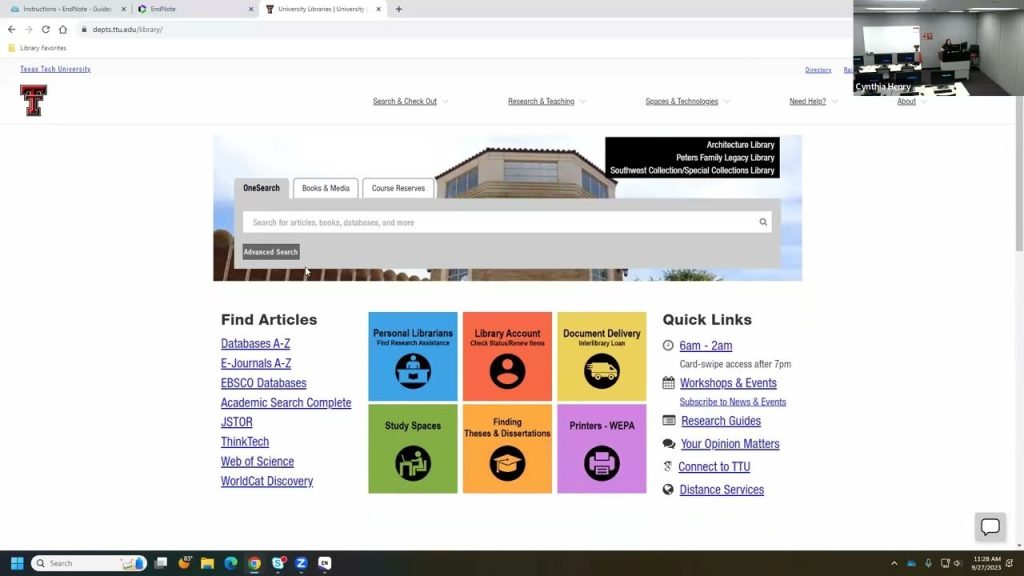Open the Academic Search Complete link
This screenshot has height=576, width=1024.
point(286,402)
